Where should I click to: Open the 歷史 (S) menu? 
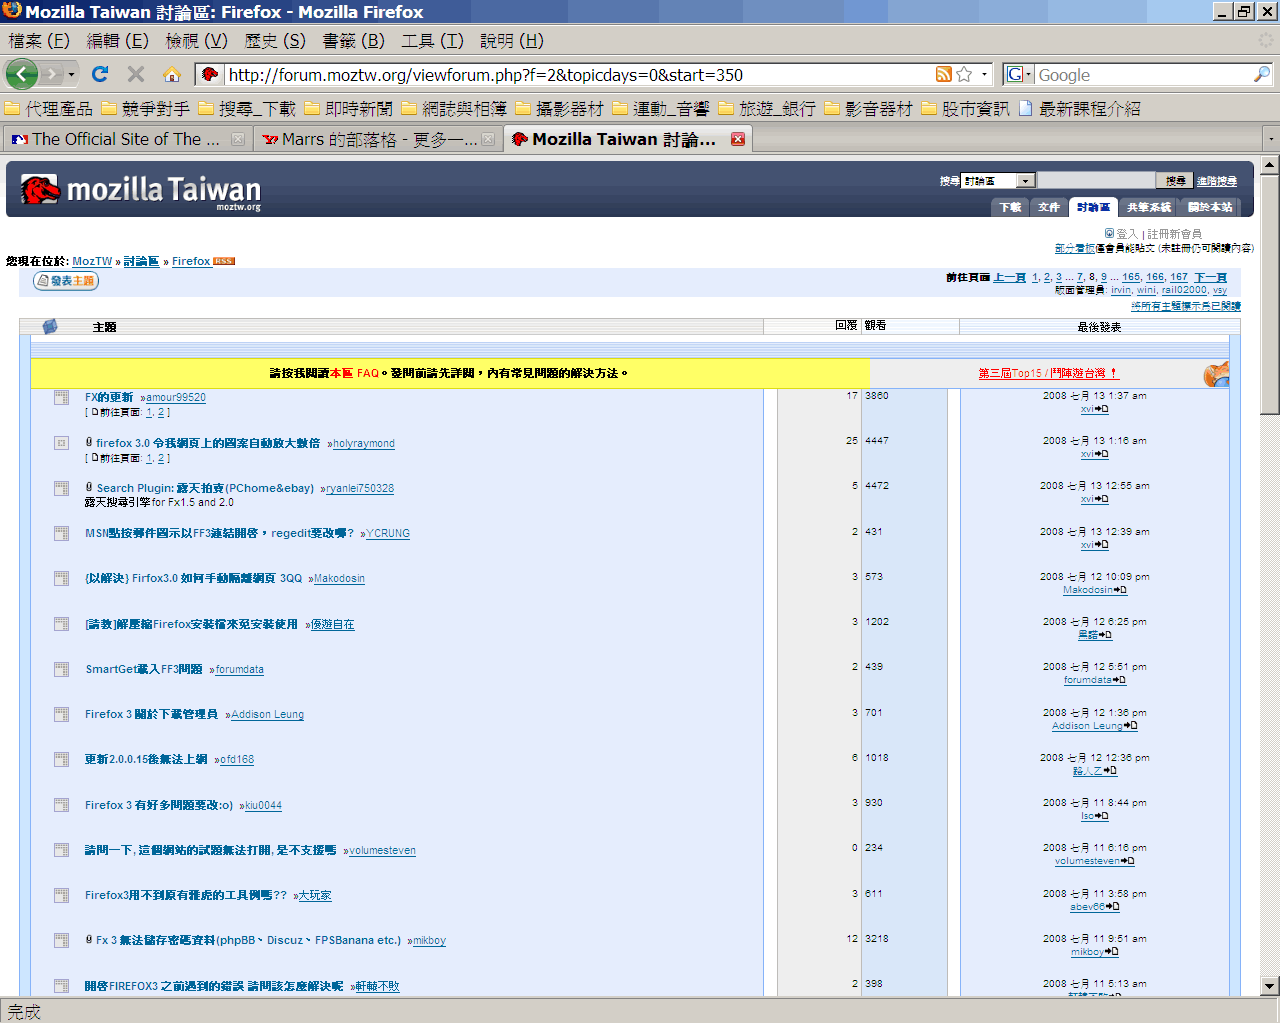pyautogui.click(x=275, y=41)
